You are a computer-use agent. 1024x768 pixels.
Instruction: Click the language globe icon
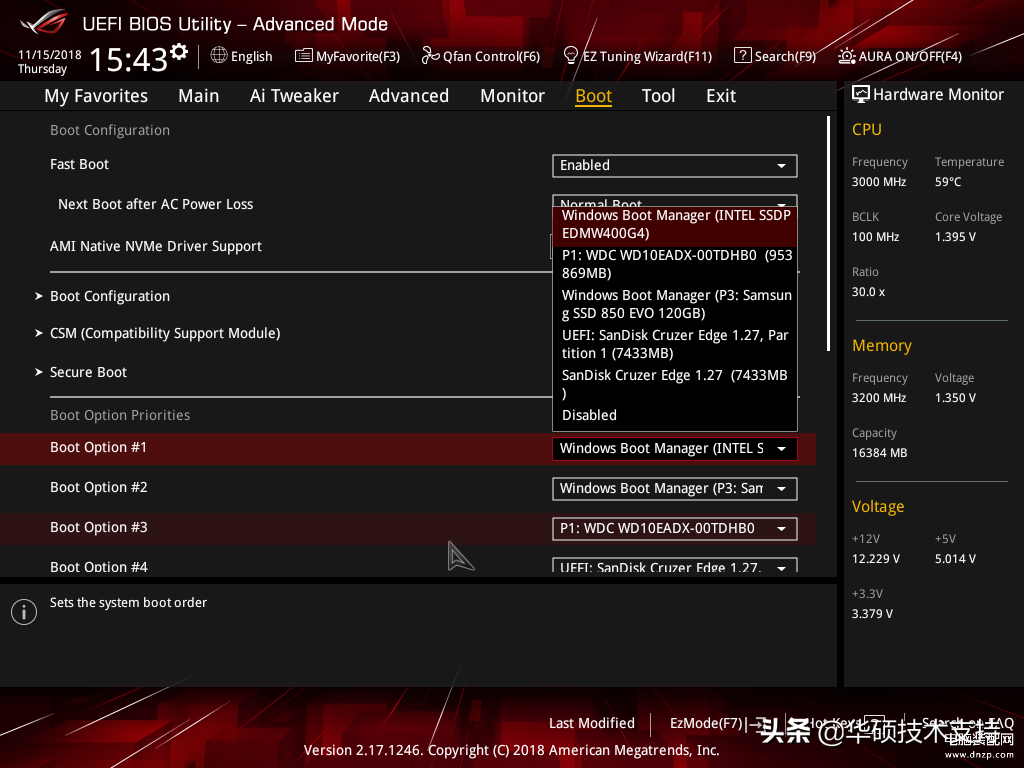click(219, 56)
